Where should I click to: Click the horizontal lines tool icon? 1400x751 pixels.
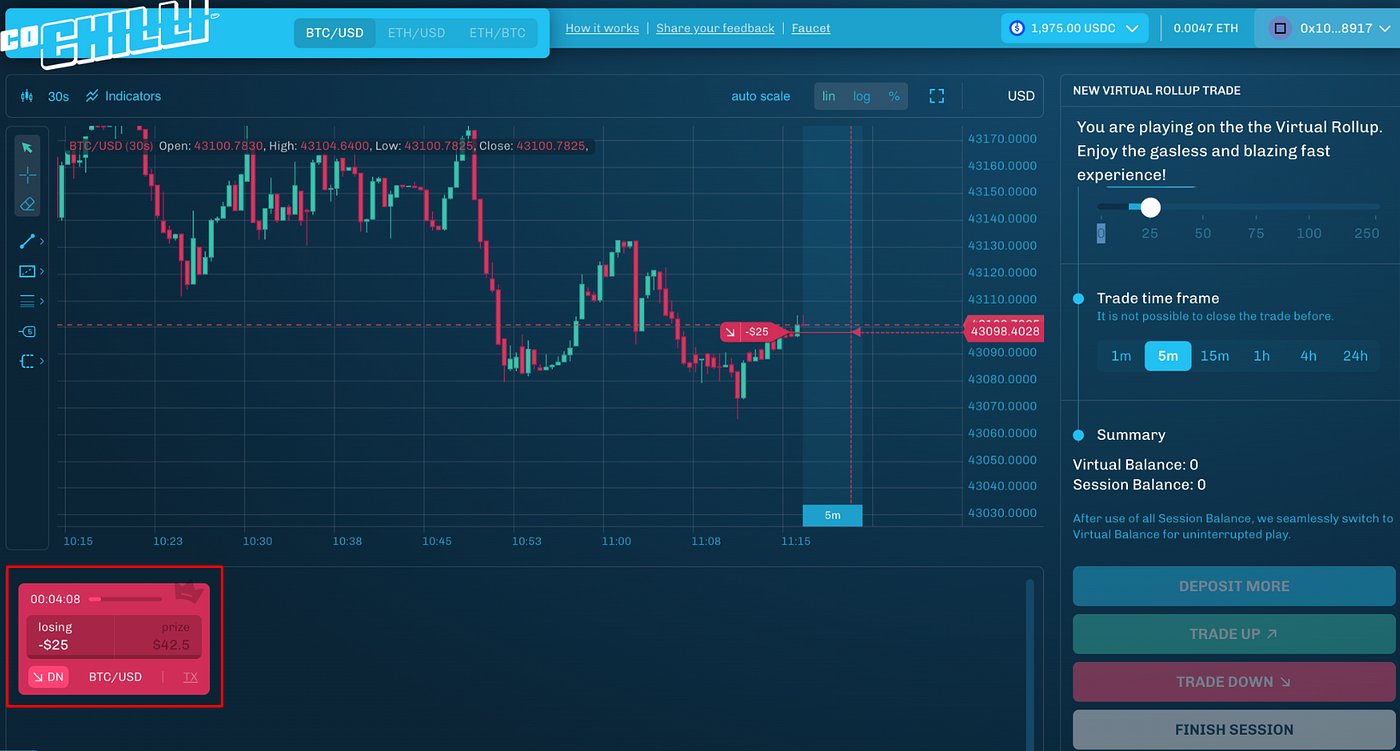(27, 301)
